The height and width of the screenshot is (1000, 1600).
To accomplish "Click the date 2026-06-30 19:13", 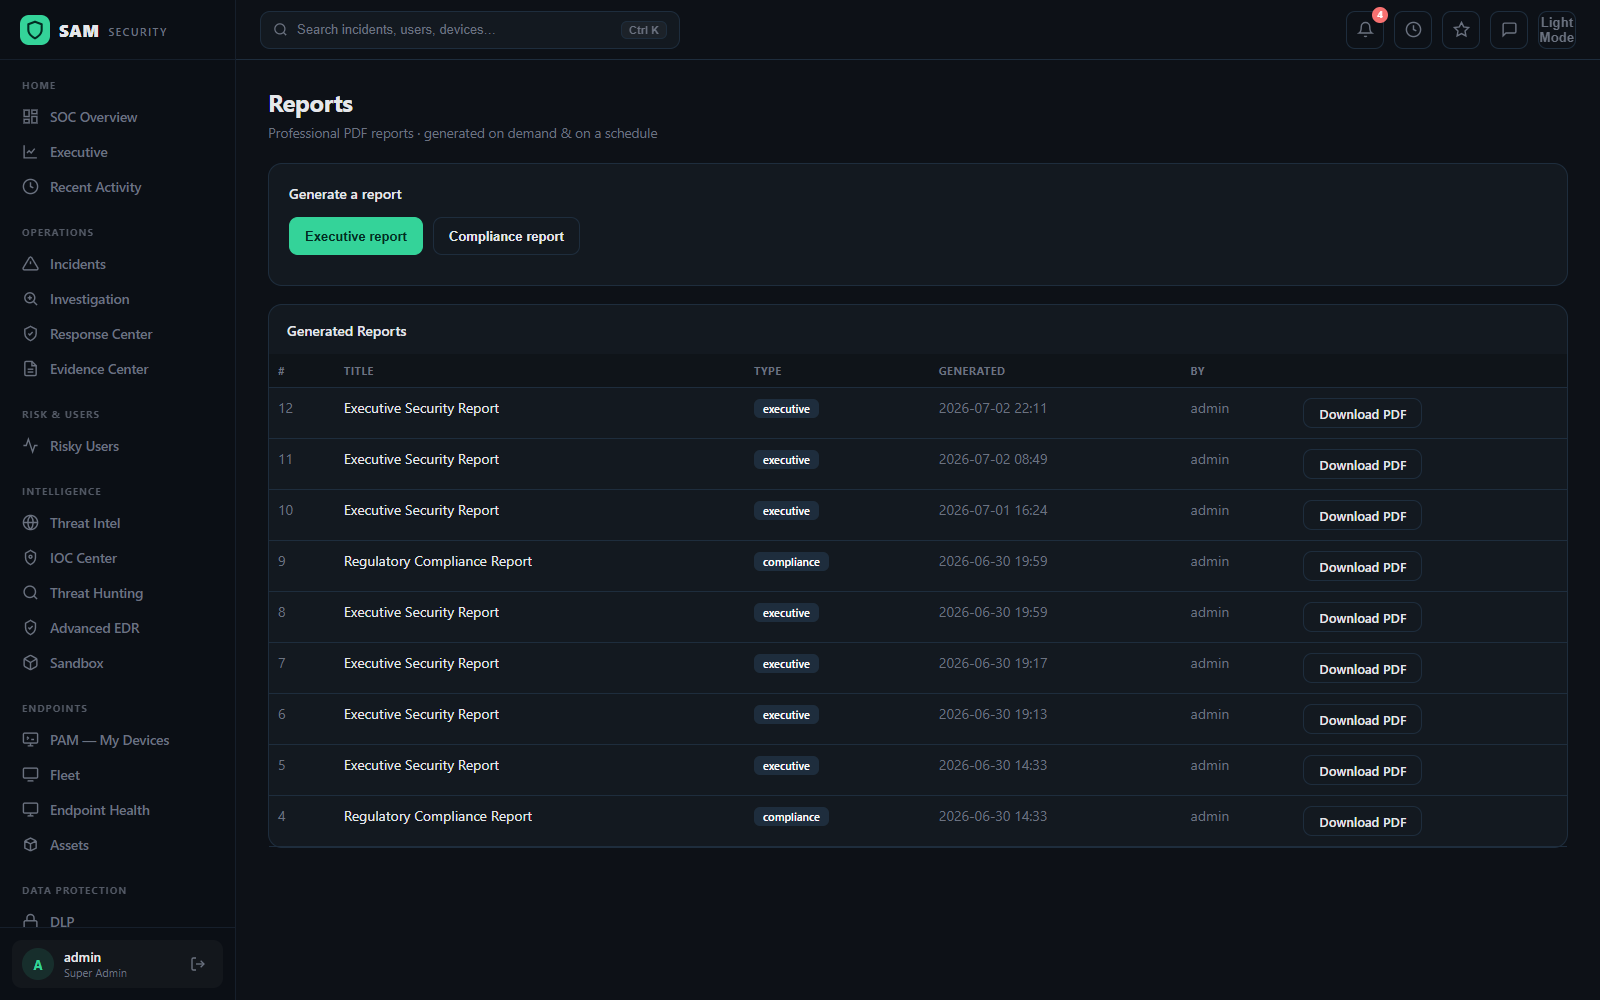I will coord(992,714).
